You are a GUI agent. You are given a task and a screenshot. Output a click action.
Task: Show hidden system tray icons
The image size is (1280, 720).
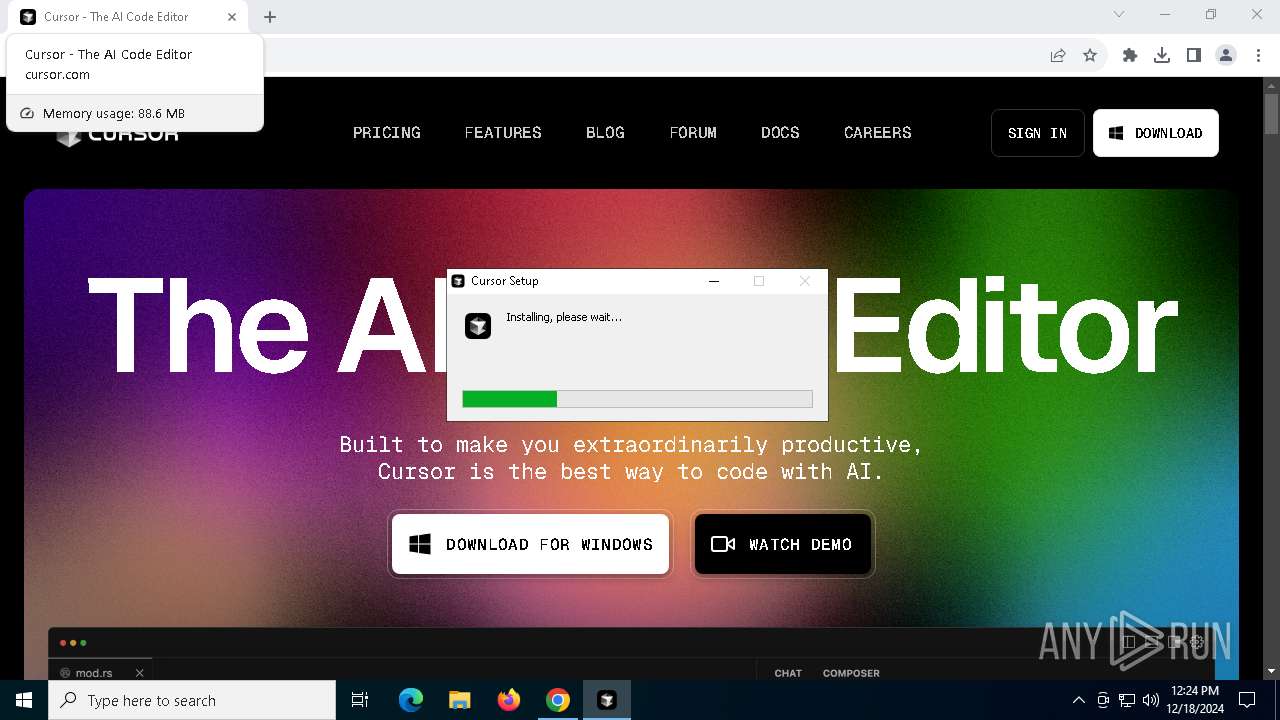pos(1078,700)
